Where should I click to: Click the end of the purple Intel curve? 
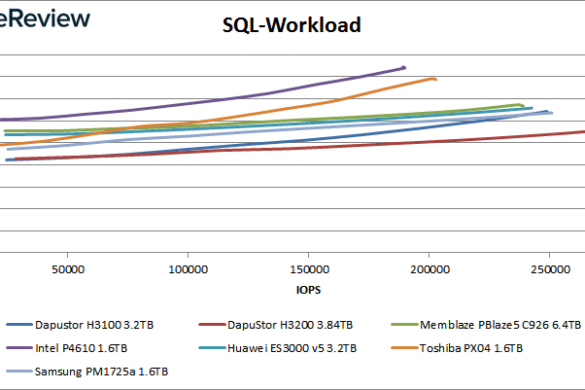pos(404,68)
